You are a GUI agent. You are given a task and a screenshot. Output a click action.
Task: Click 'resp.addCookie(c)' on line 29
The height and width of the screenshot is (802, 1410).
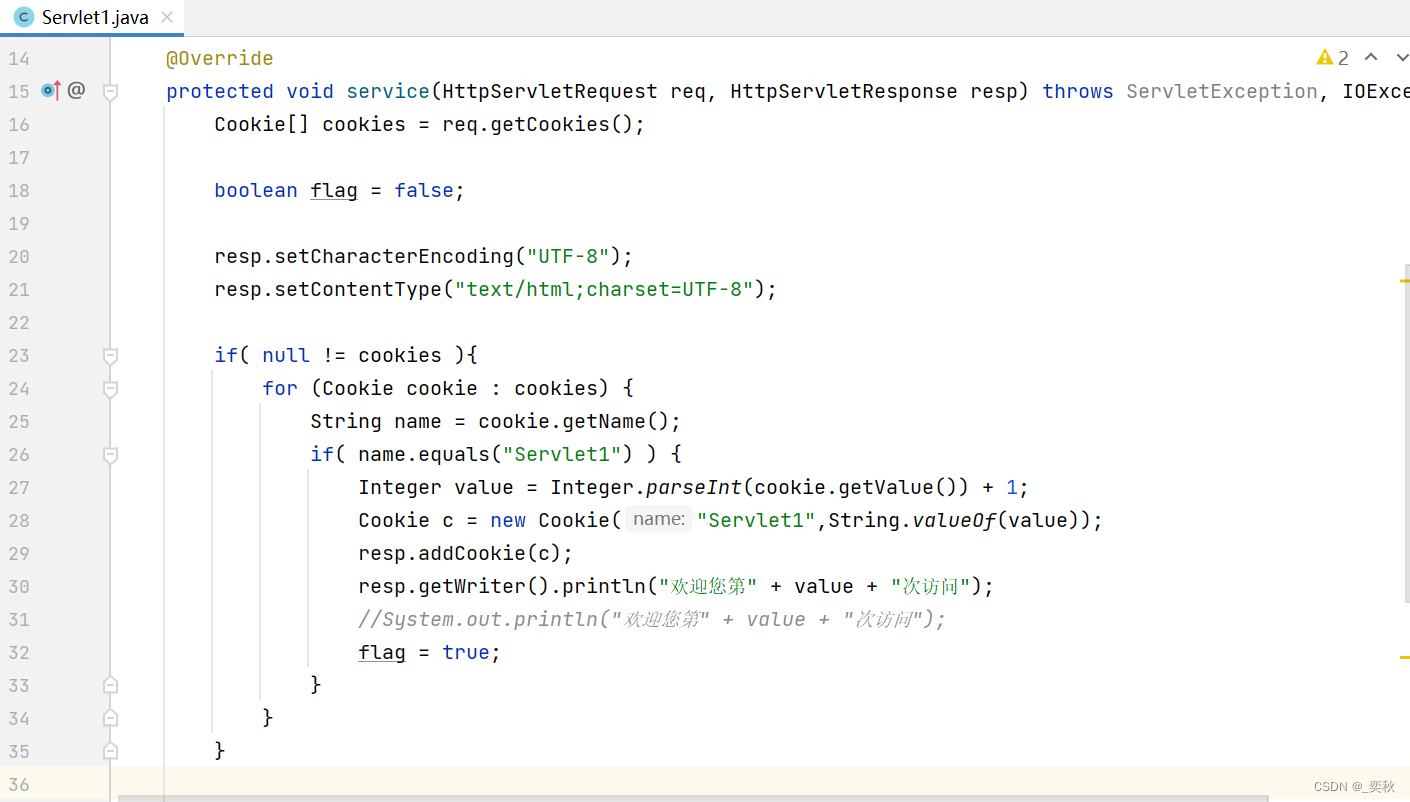point(460,553)
